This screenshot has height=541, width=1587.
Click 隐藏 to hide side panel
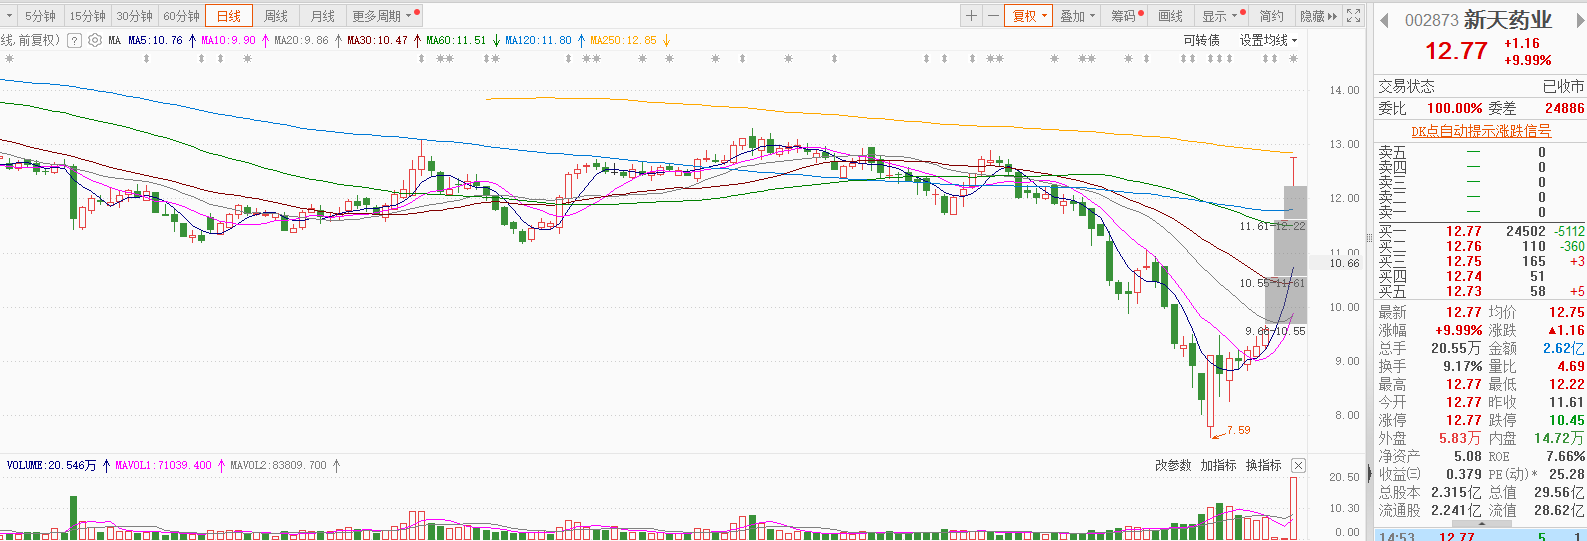click(1318, 16)
